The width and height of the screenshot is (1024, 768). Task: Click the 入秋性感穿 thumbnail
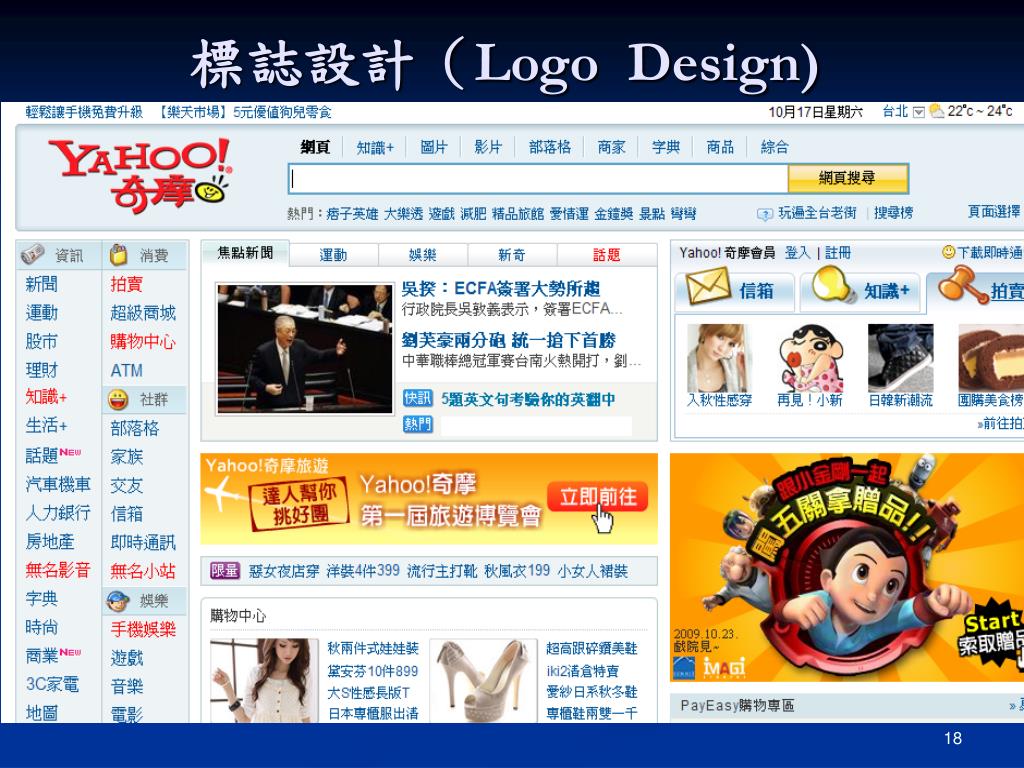coord(719,357)
